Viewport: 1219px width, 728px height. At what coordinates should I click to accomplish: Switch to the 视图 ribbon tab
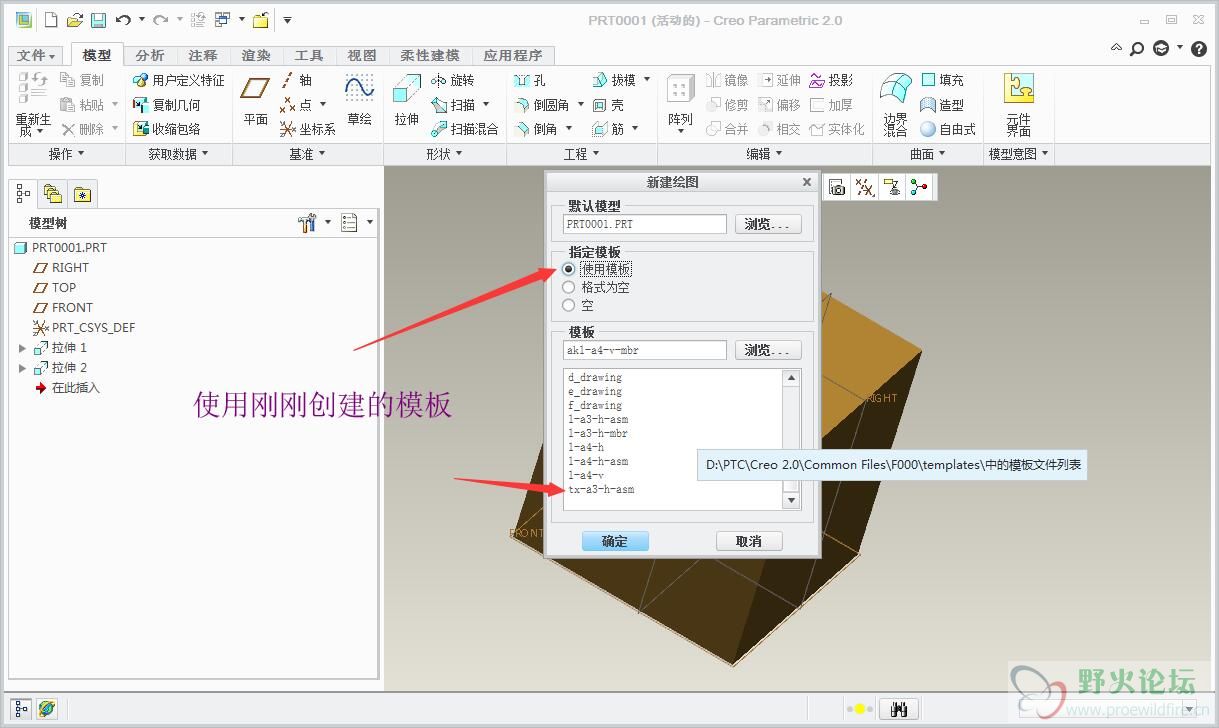pyautogui.click(x=362, y=56)
